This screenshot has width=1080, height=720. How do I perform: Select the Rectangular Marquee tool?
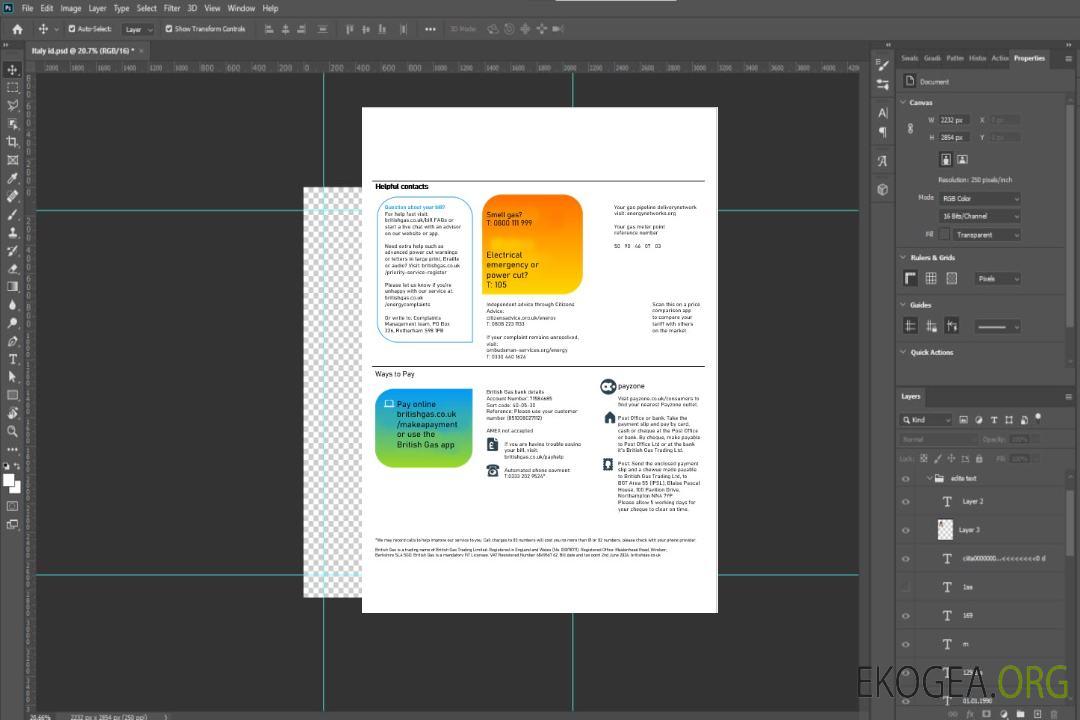[12, 88]
